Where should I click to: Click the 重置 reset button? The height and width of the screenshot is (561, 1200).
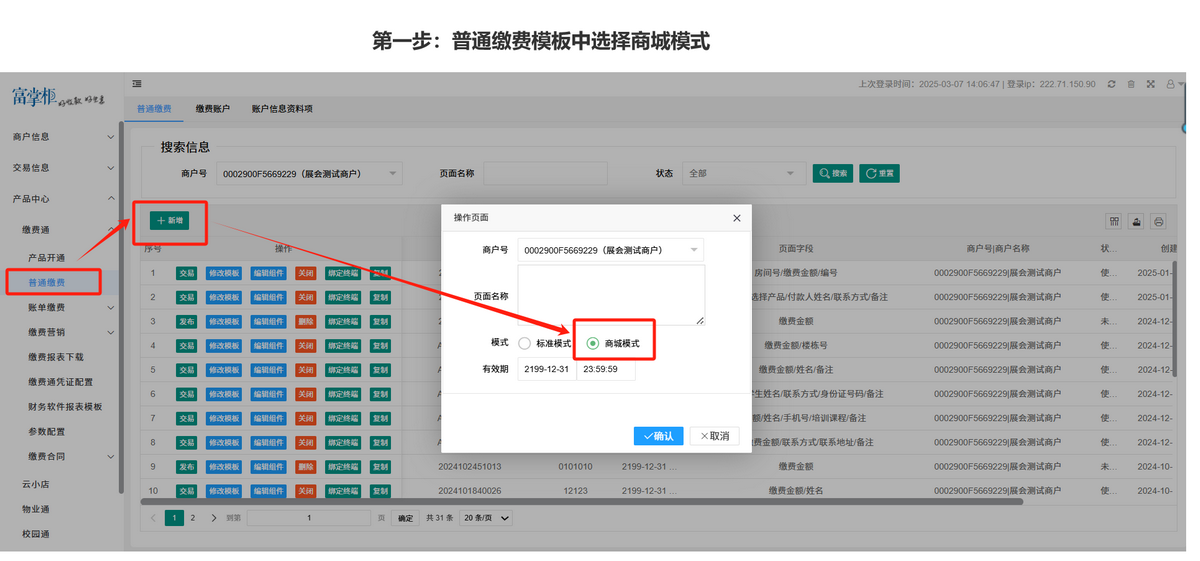pyautogui.click(x=880, y=173)
